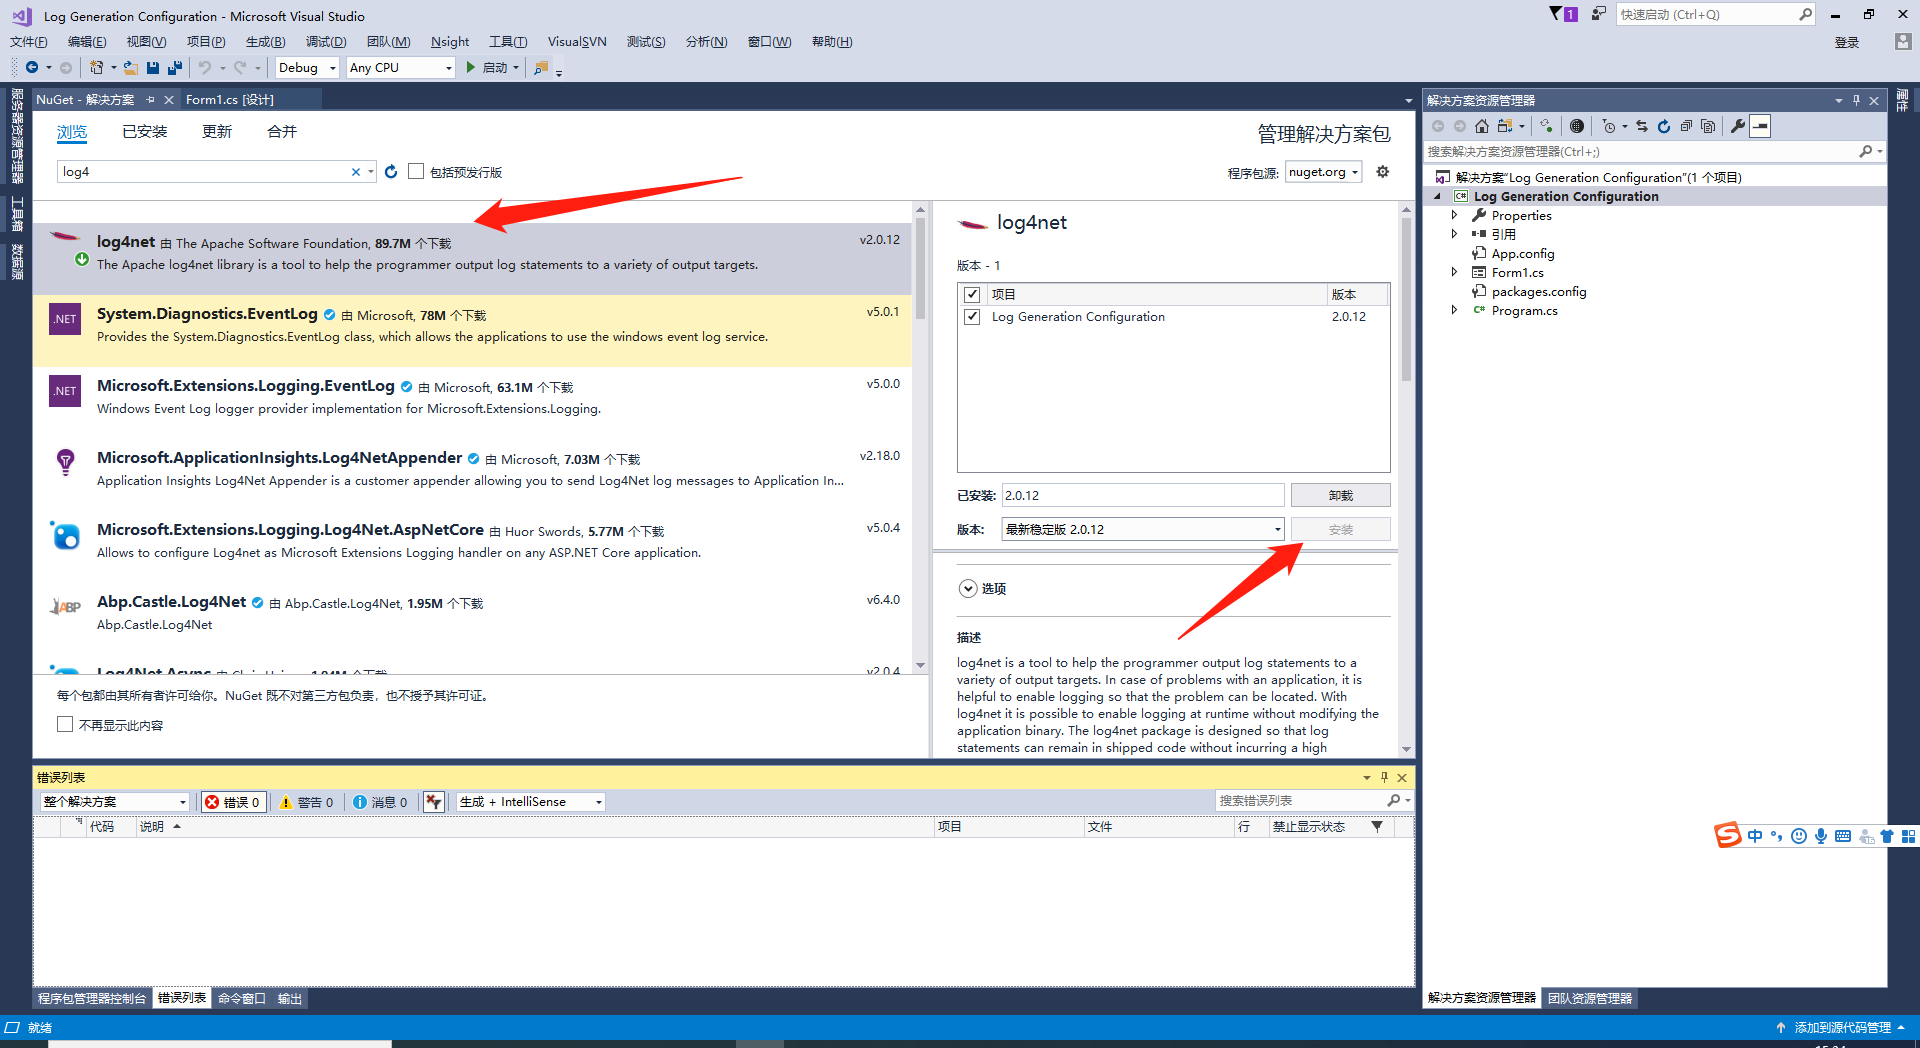This screenshot has width=1920, height=1048.
Task: Open the Debug configuration dropdown
Action: point(307,67)
